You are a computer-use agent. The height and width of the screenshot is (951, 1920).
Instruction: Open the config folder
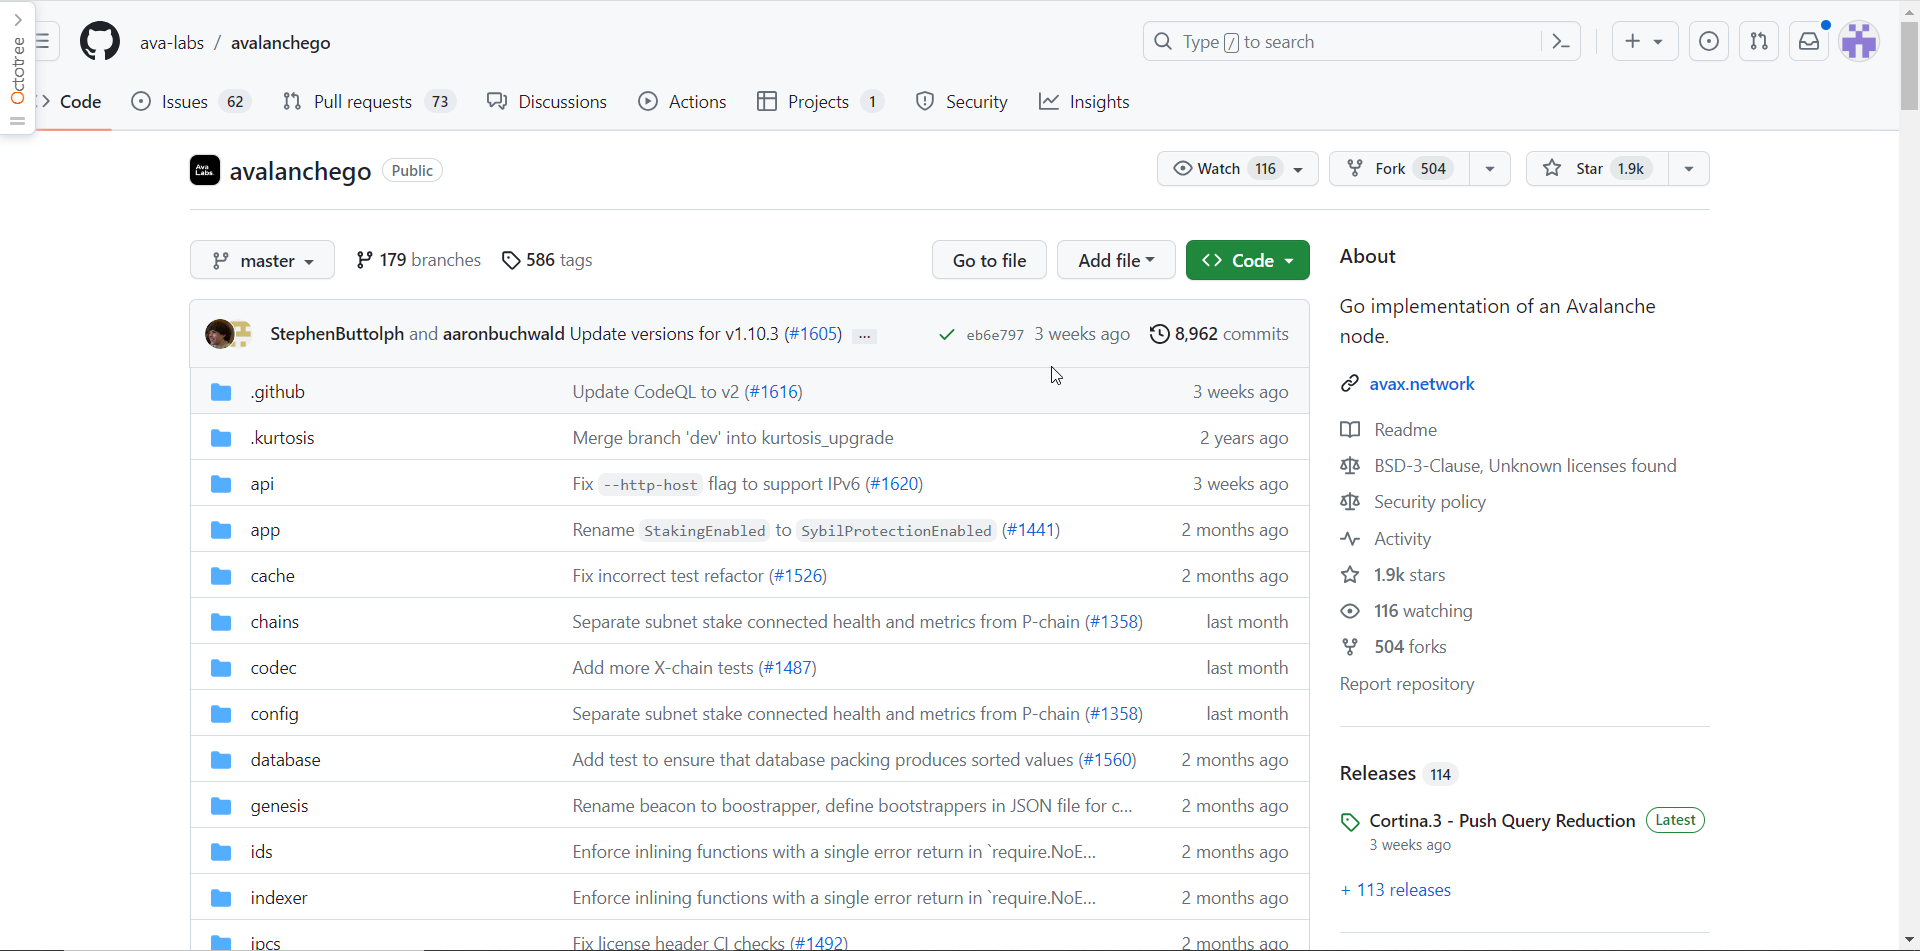click(275, 714)
